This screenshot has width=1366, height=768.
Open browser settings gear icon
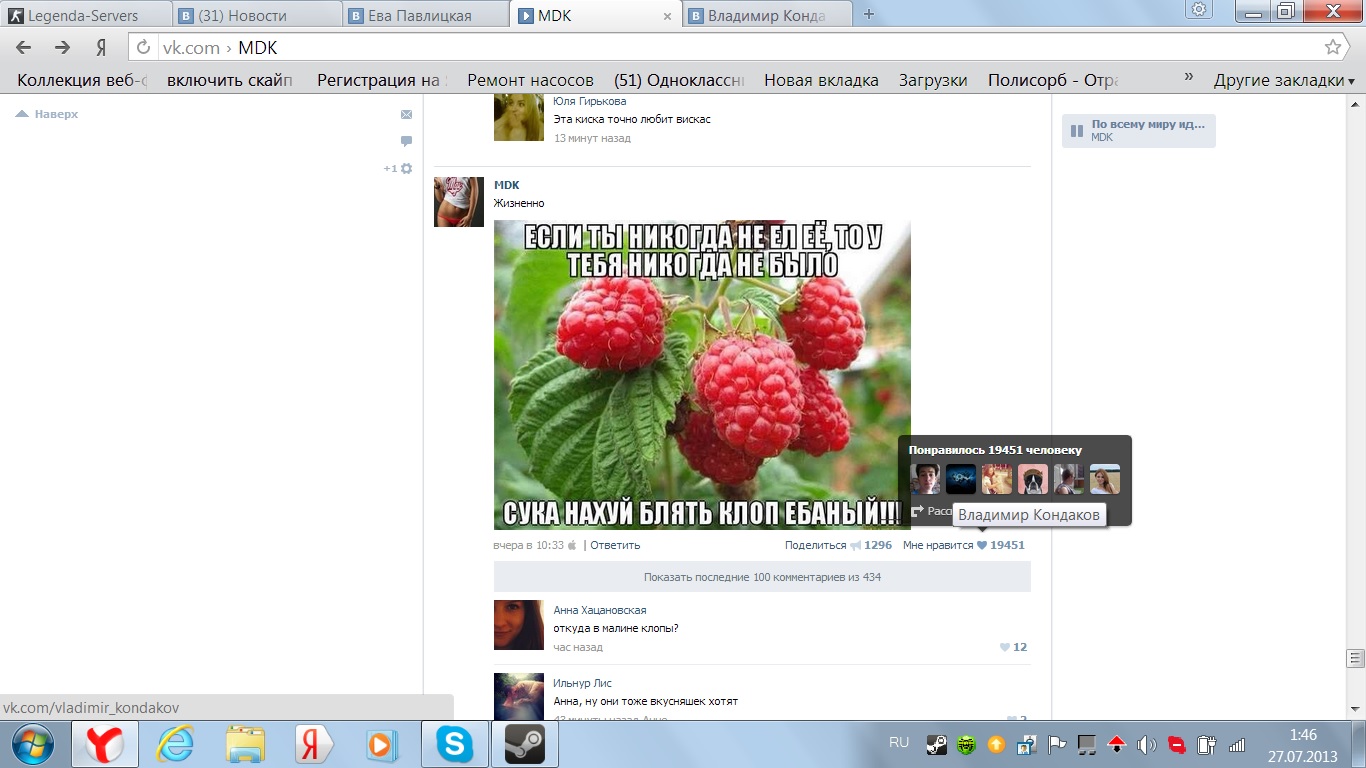coord(1200,10)
